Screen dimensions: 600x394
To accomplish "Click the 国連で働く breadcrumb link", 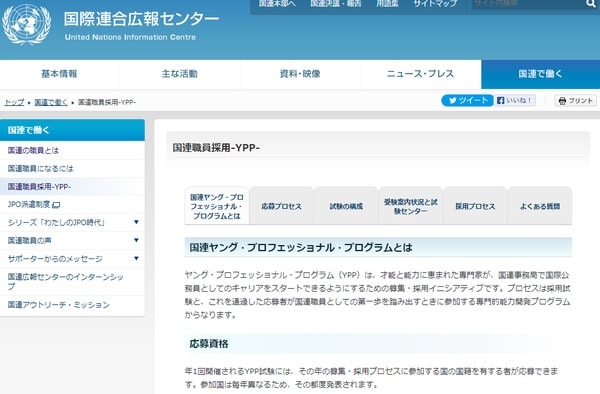I will click(51, 102).
